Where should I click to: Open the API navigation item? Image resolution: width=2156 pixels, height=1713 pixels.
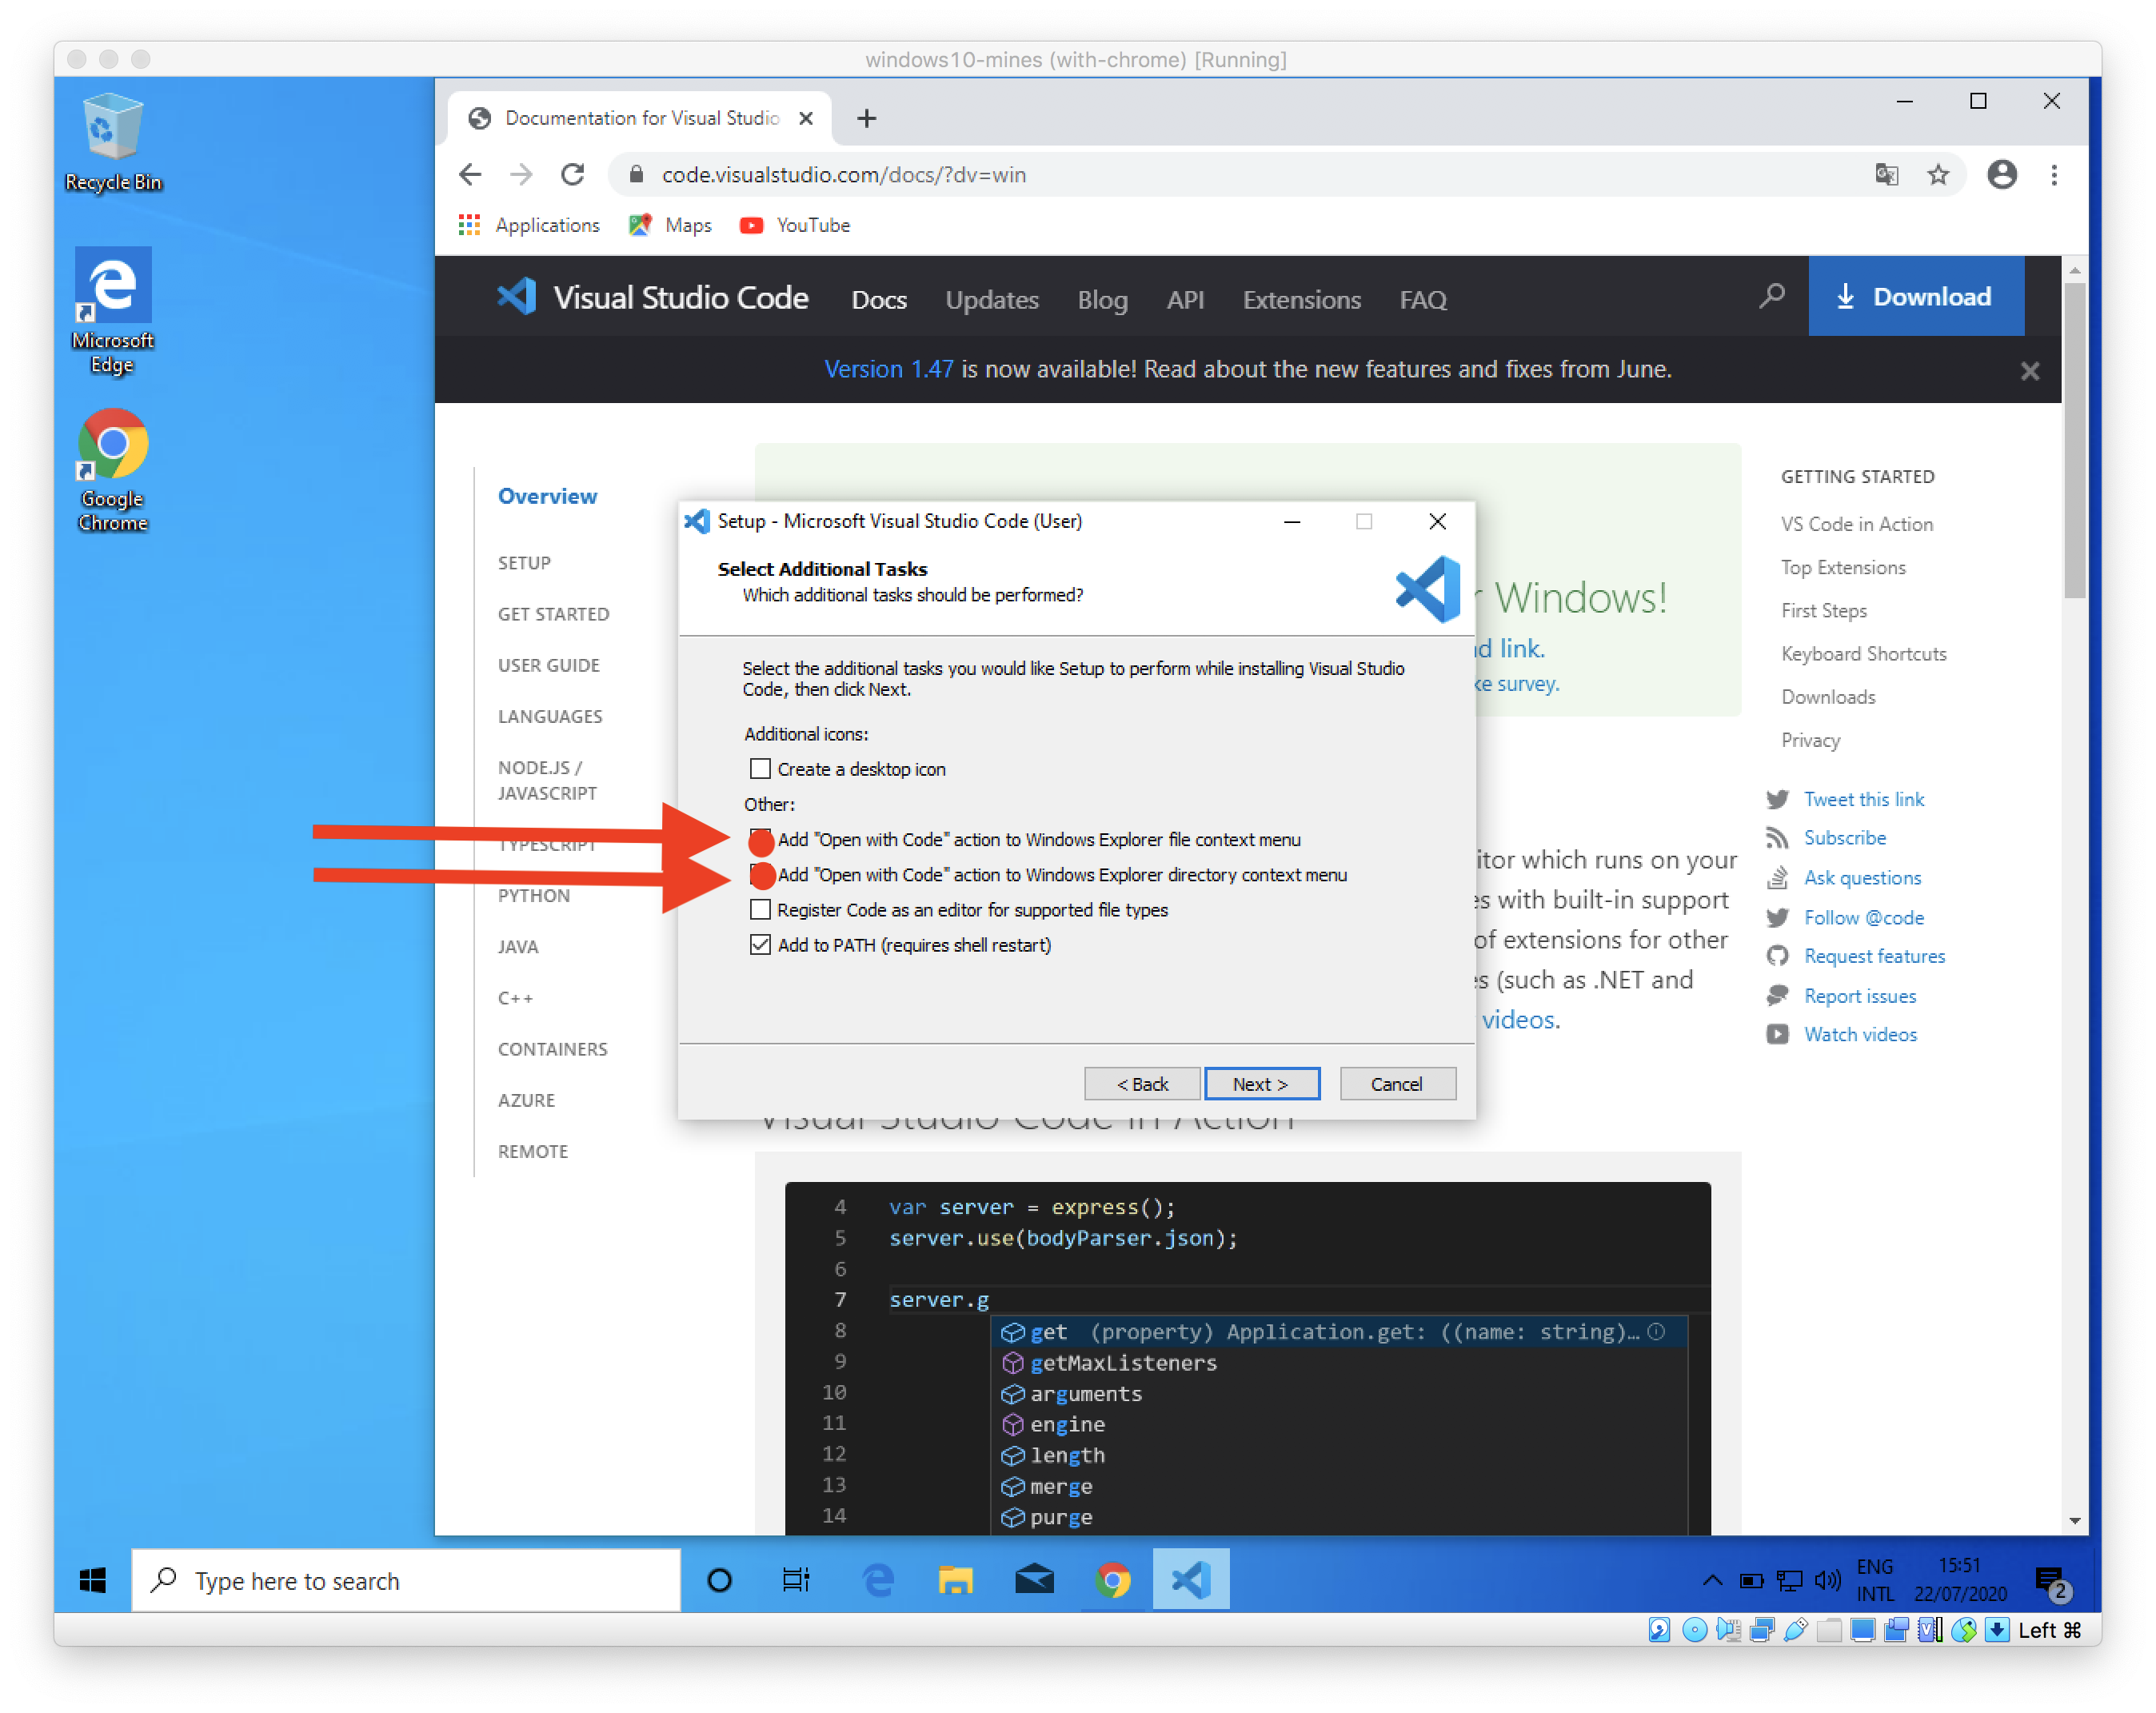tap(1185, 299)
